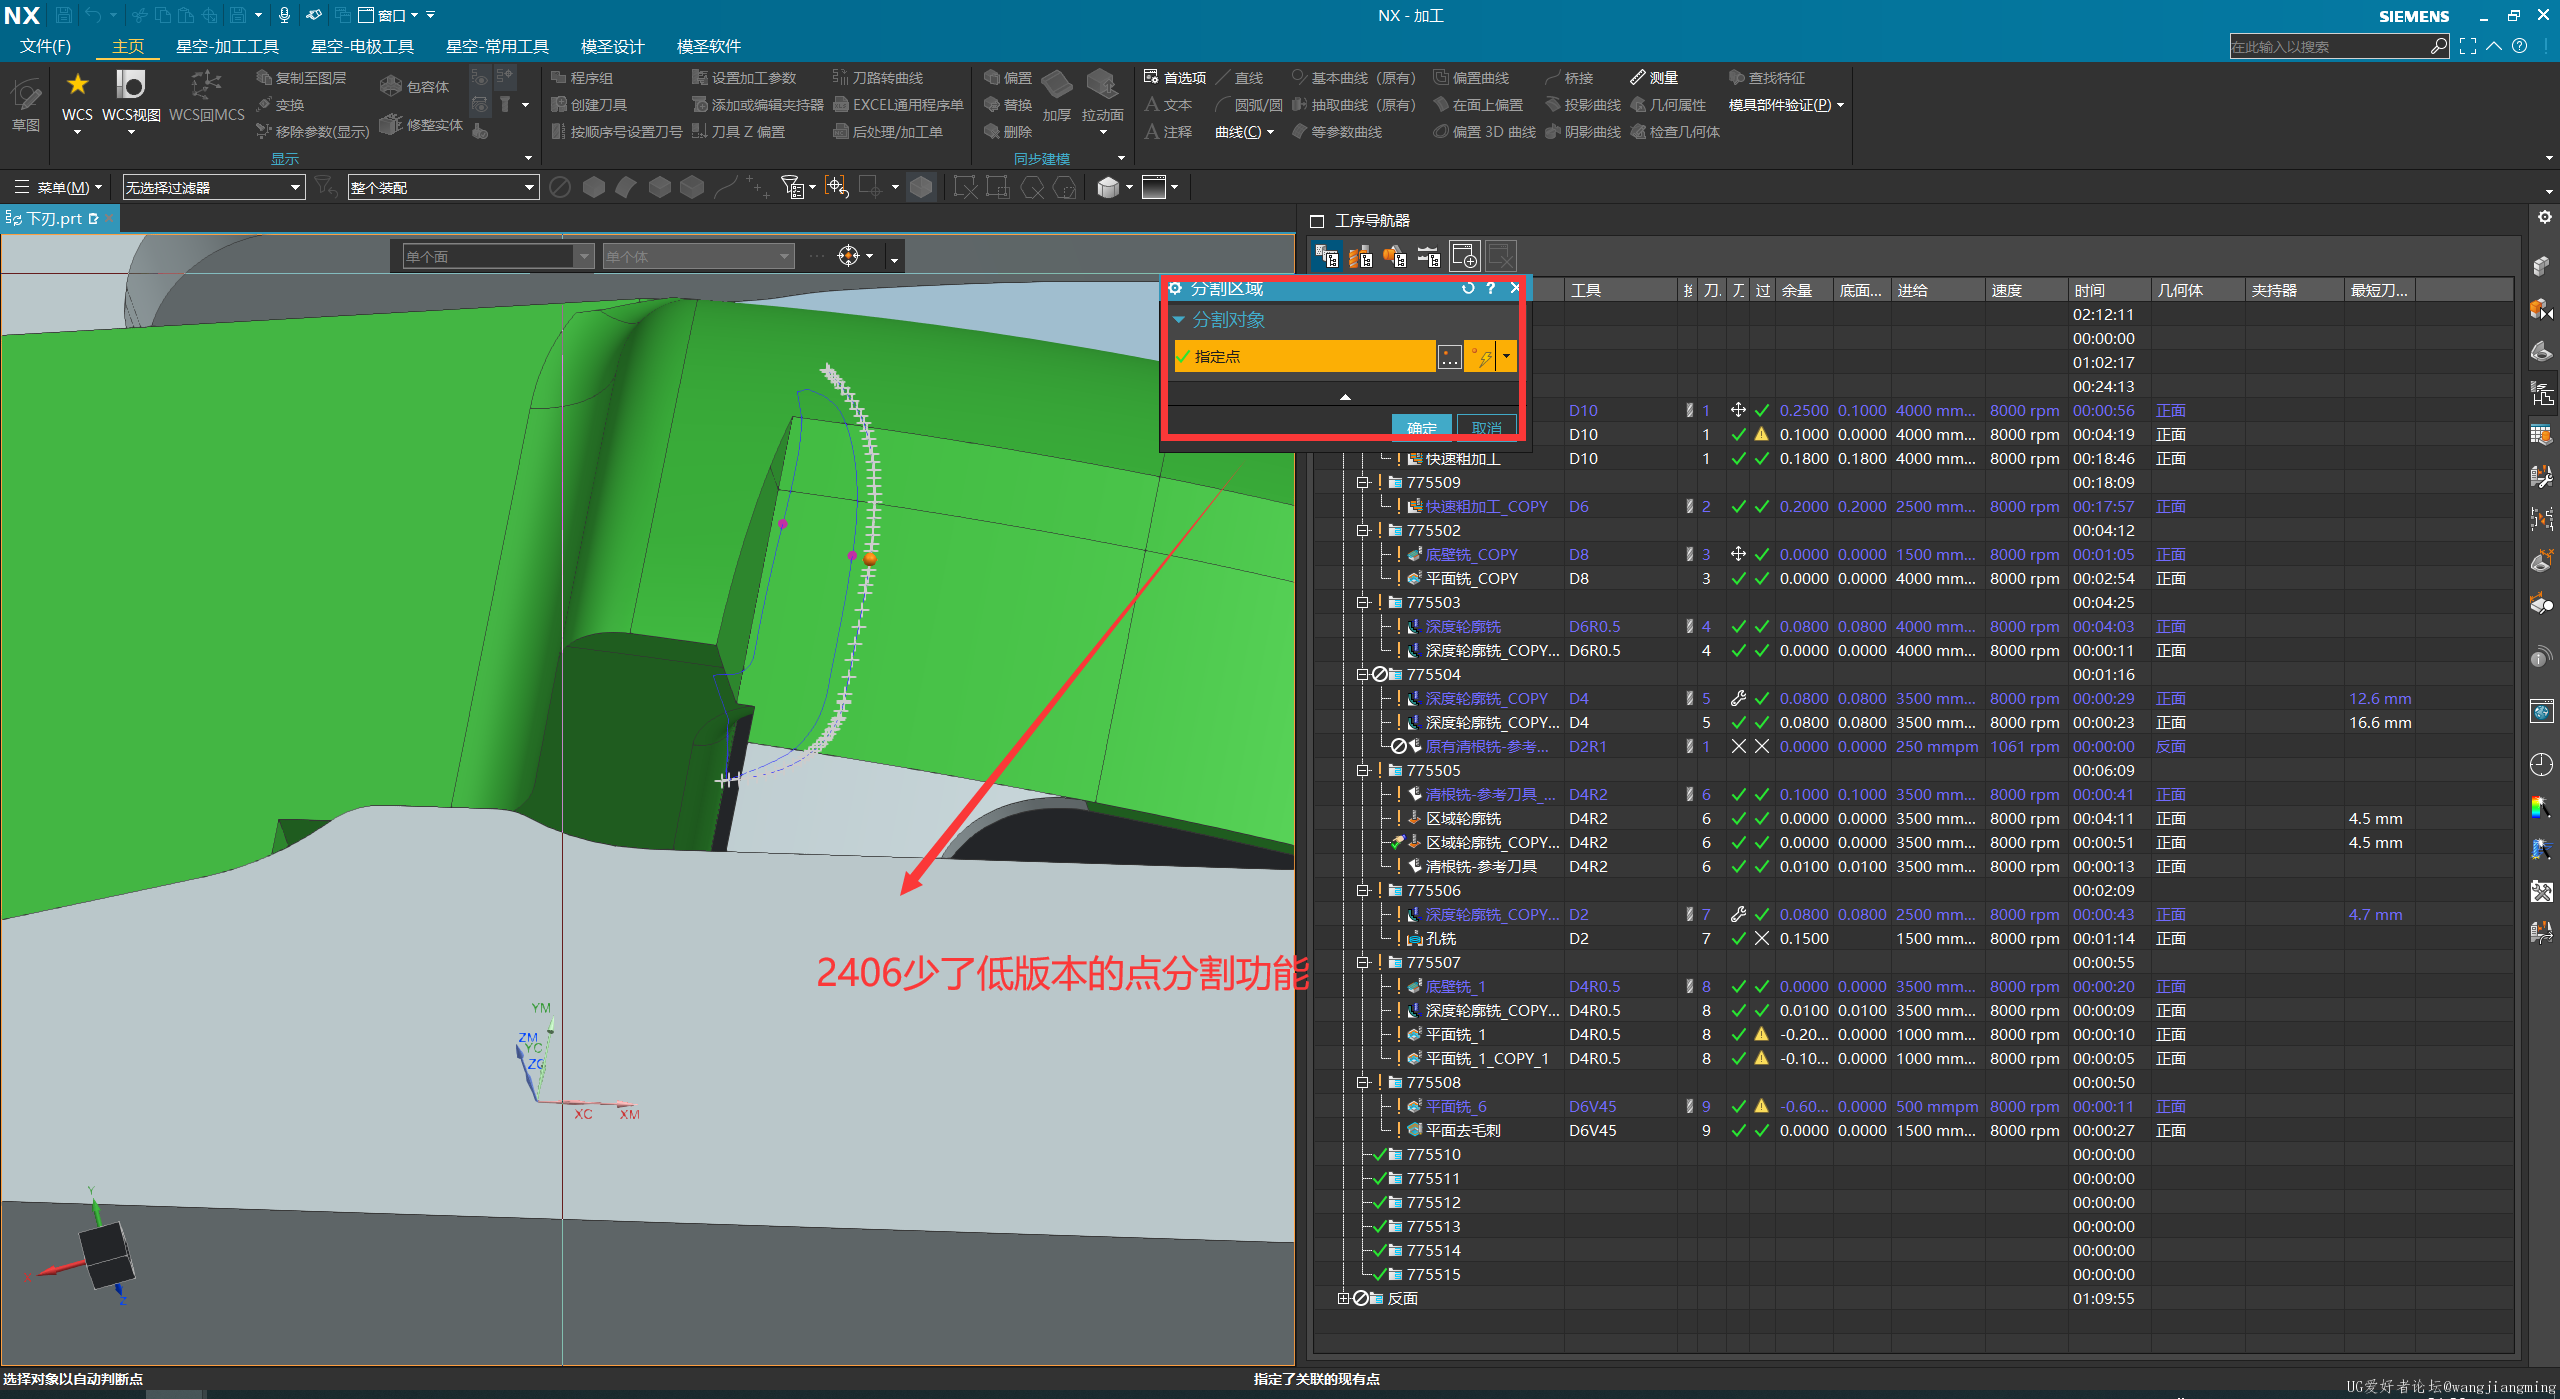Reset the 分割区域 dialog
The height and width of the screenshot is (1399, 2560).
(1468, 288)
